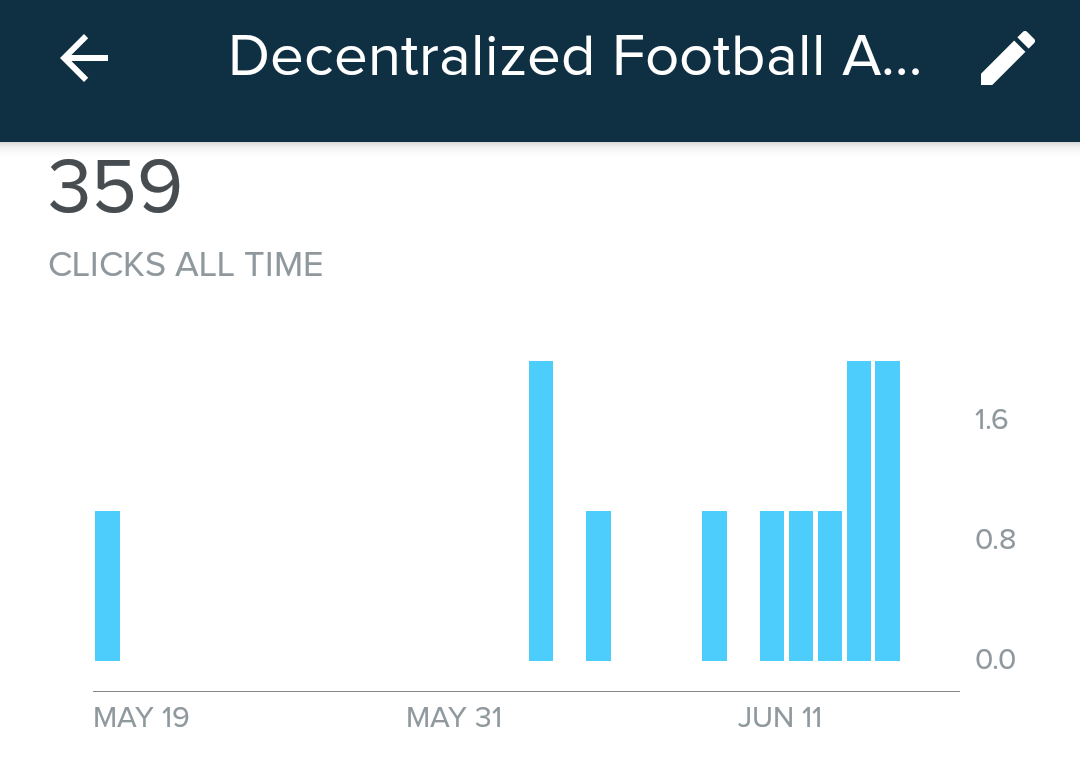Image resolution: width=1080 pixels, height=762 pixels.
Task: Select first of three adjacent short bars
Action: coord(772,586)
